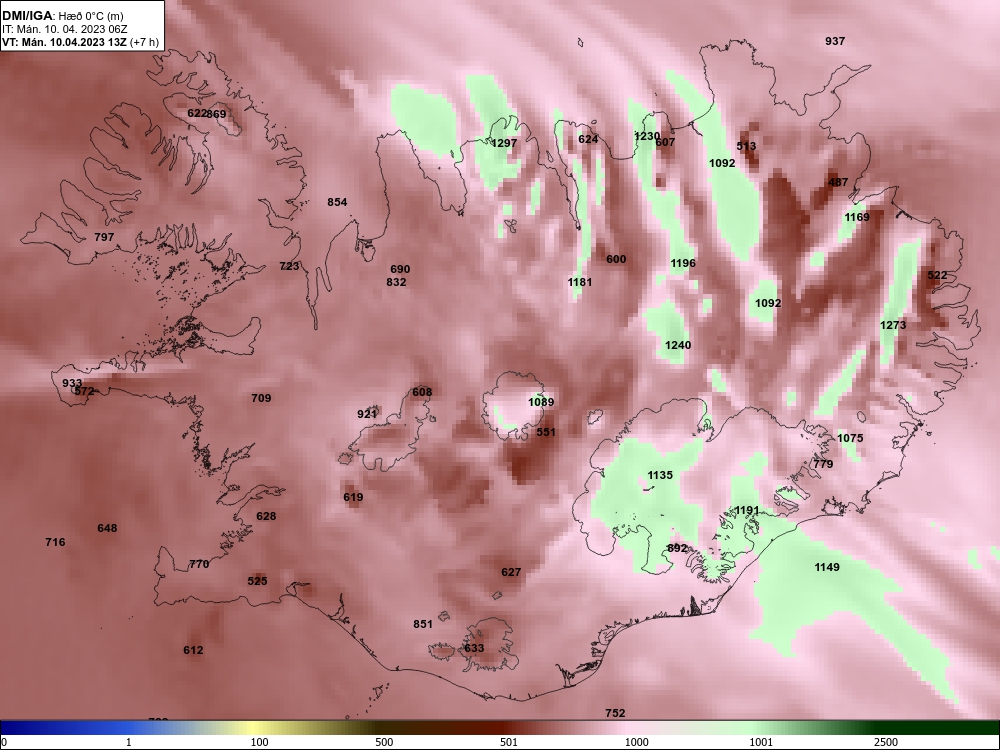Click the 1191 height label
1000x750 pixels.
click(747, 510)
